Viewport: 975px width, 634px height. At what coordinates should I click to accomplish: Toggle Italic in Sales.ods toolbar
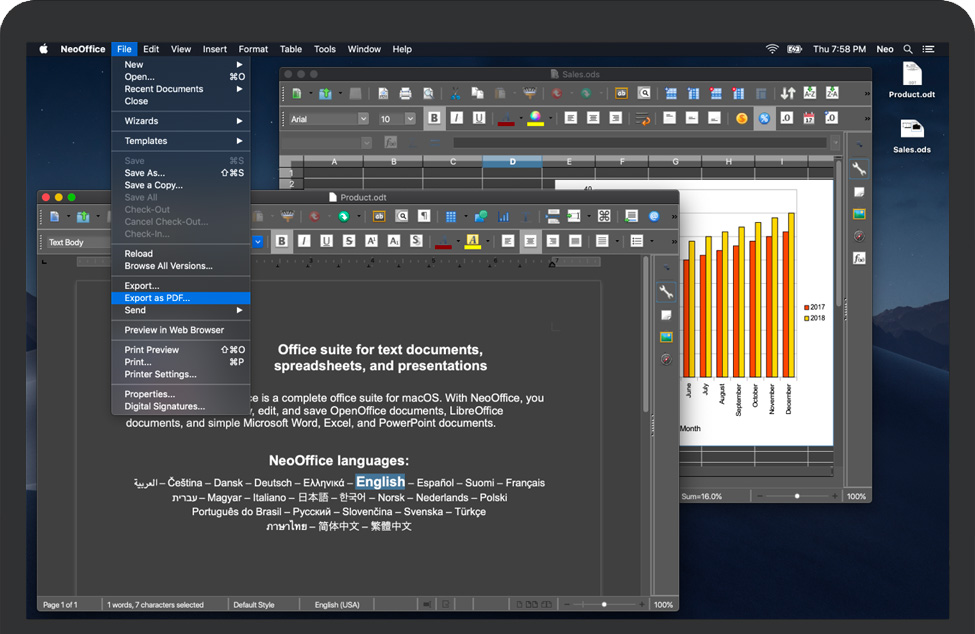point(457,118)
